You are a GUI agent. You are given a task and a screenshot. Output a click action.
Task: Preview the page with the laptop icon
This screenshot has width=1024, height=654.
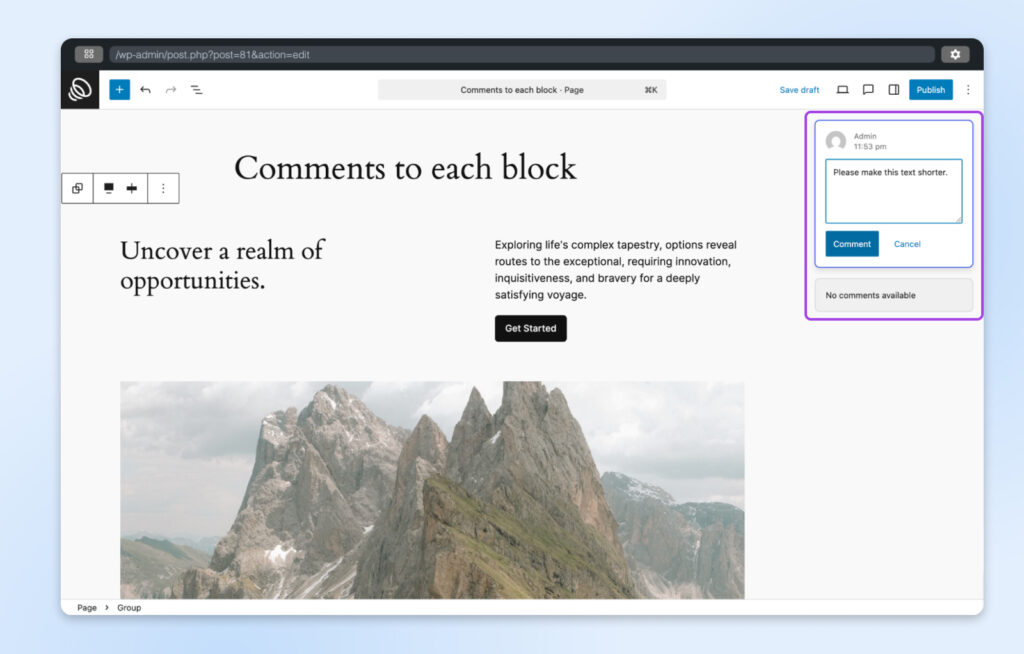pos(842,89)
